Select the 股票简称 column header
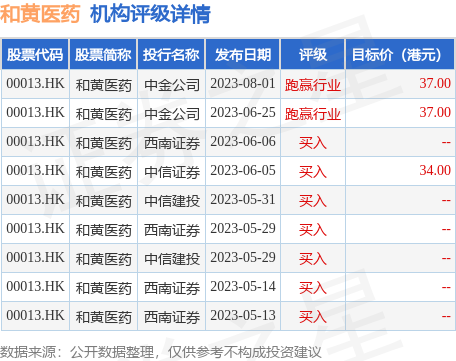The width and height of the screenshot is (456, 361). (103, 55)
